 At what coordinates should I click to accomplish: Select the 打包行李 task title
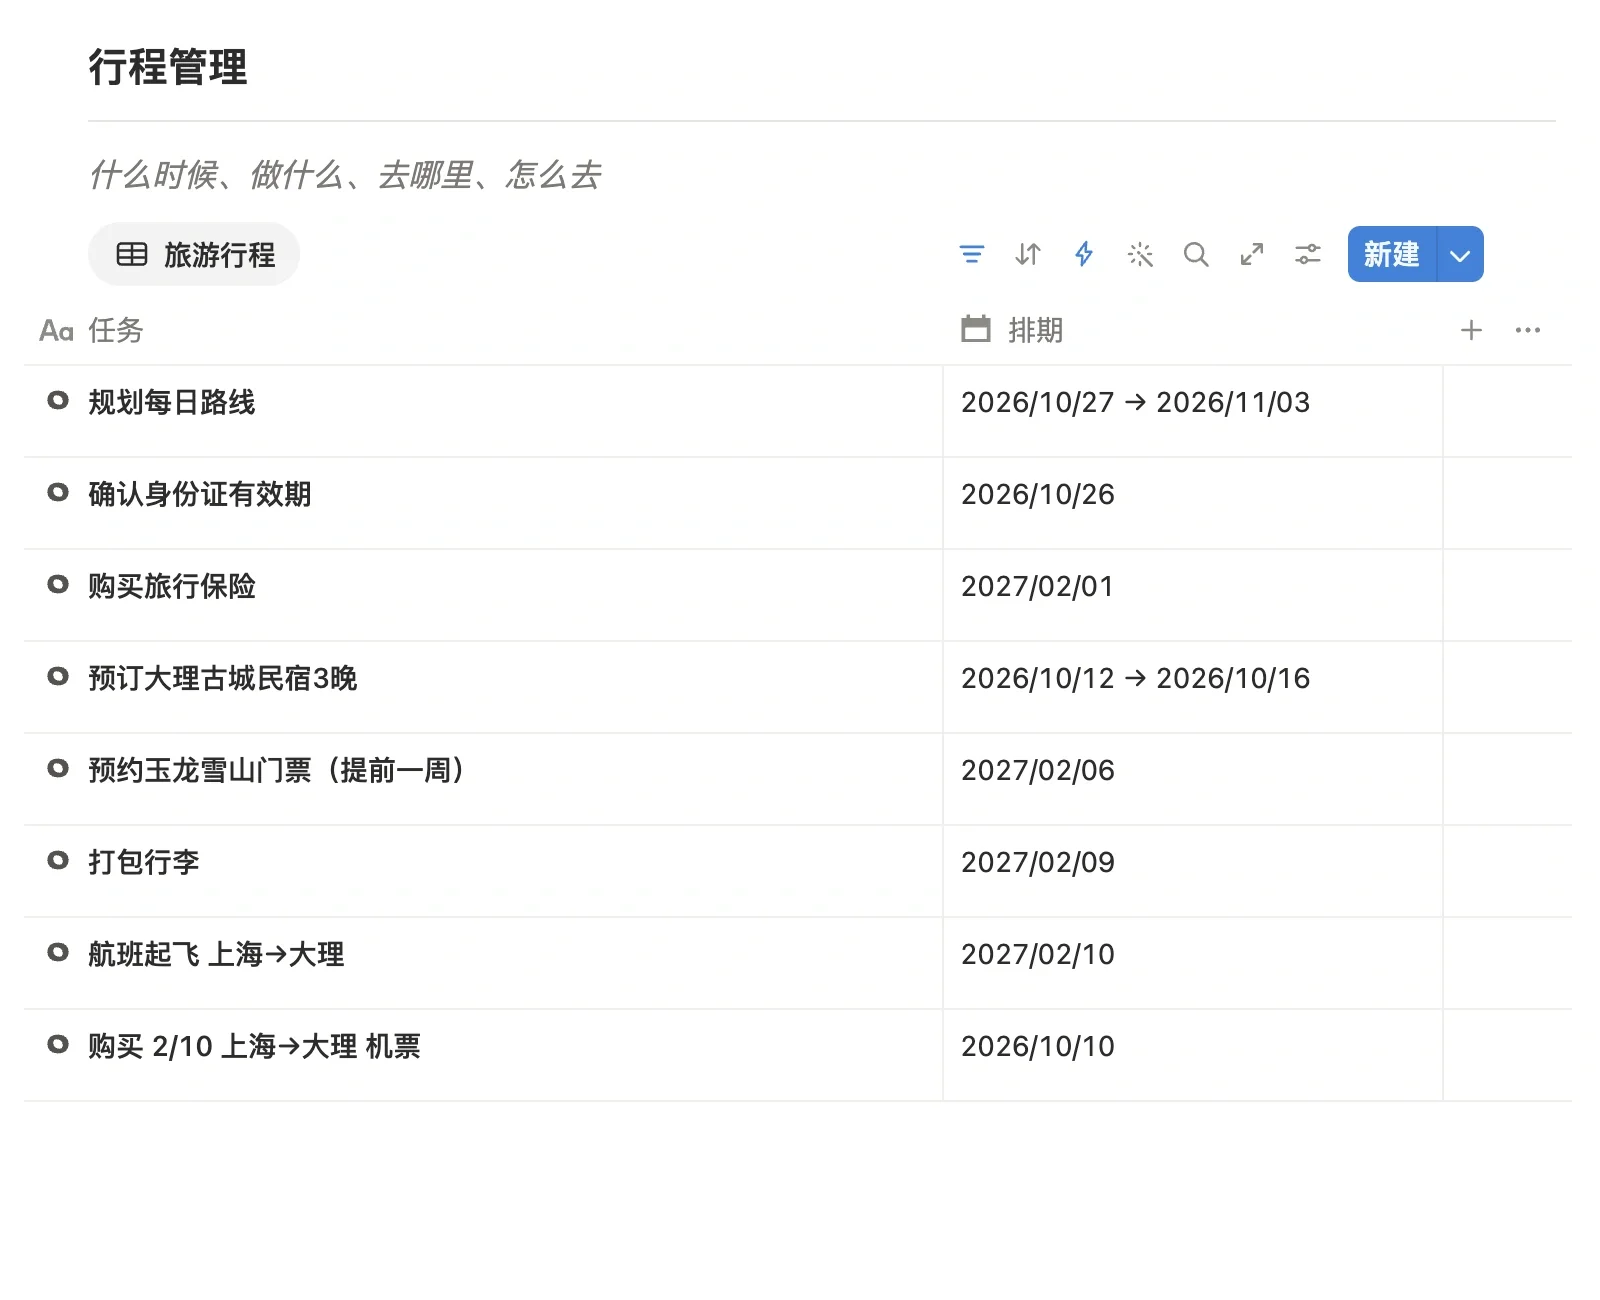[x=143, y=862]
